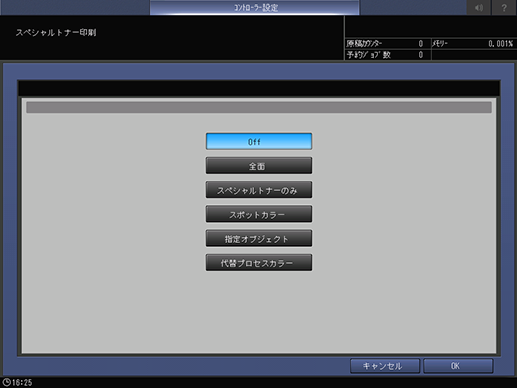Pick the スポットカラー option
The height and width of the screenshot is (388, 517).
pyautogui.click(x=259, y=214)
